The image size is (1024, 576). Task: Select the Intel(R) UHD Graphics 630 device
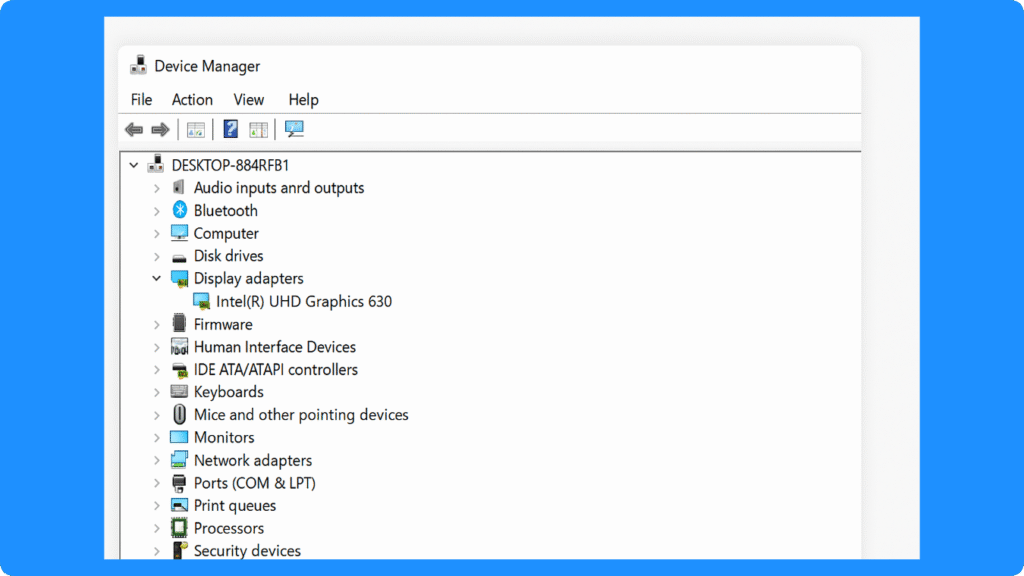301,301
